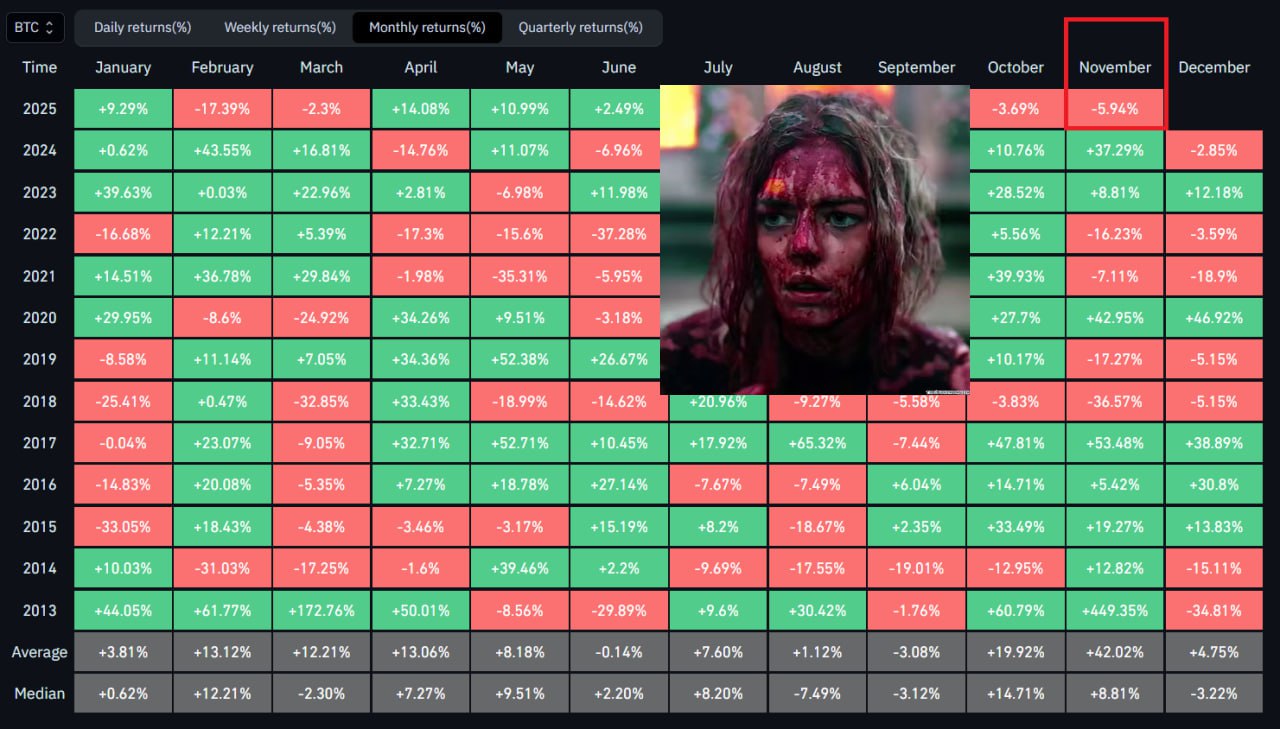Open the BTC coin selector dropdown
Image resolution: width=1280 pixels, height=729 pixels.
click(35, 27)
